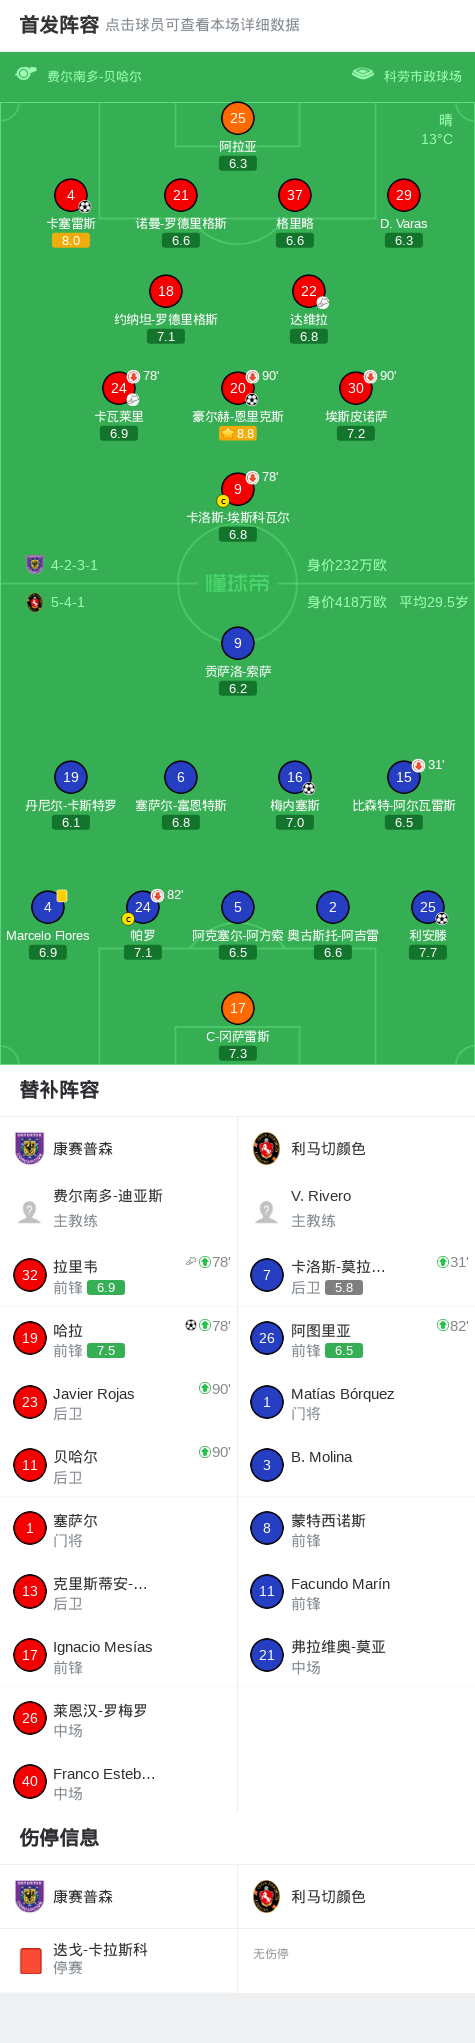Screen dimensions: 475x2043
Task: Tap referee name 费尔南多-贝哈尔
Action: click(x=94, y=76)
